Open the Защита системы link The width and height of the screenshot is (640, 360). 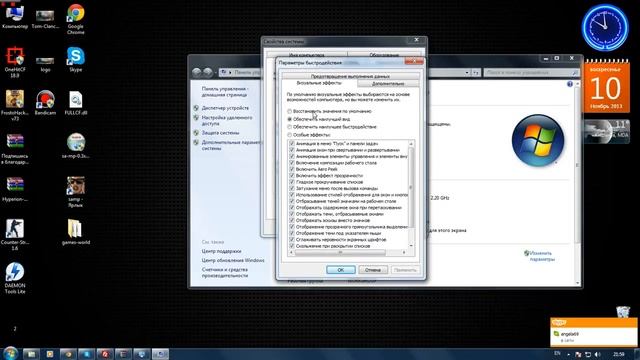point(220,133)
